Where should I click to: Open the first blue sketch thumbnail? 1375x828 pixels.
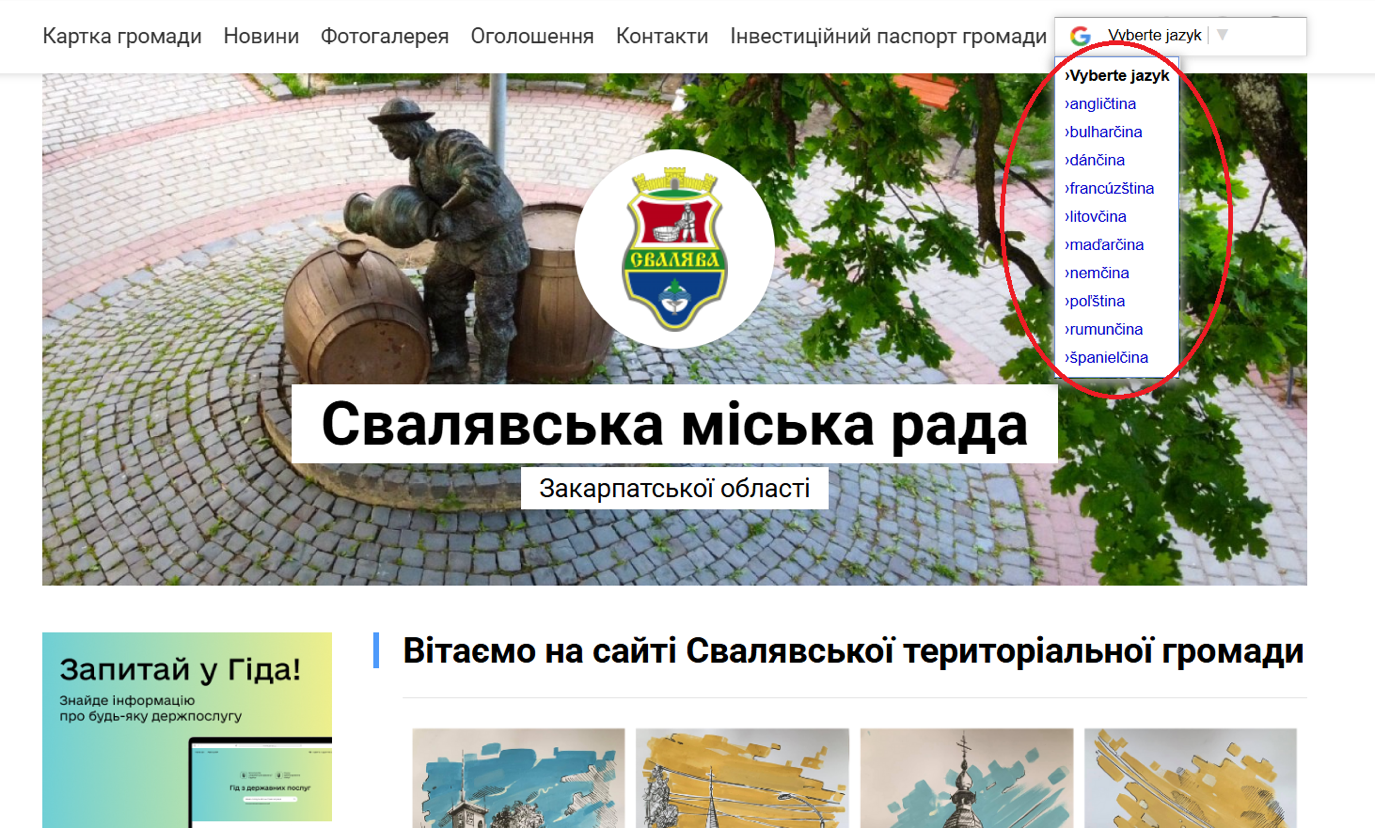pos(518,777)
